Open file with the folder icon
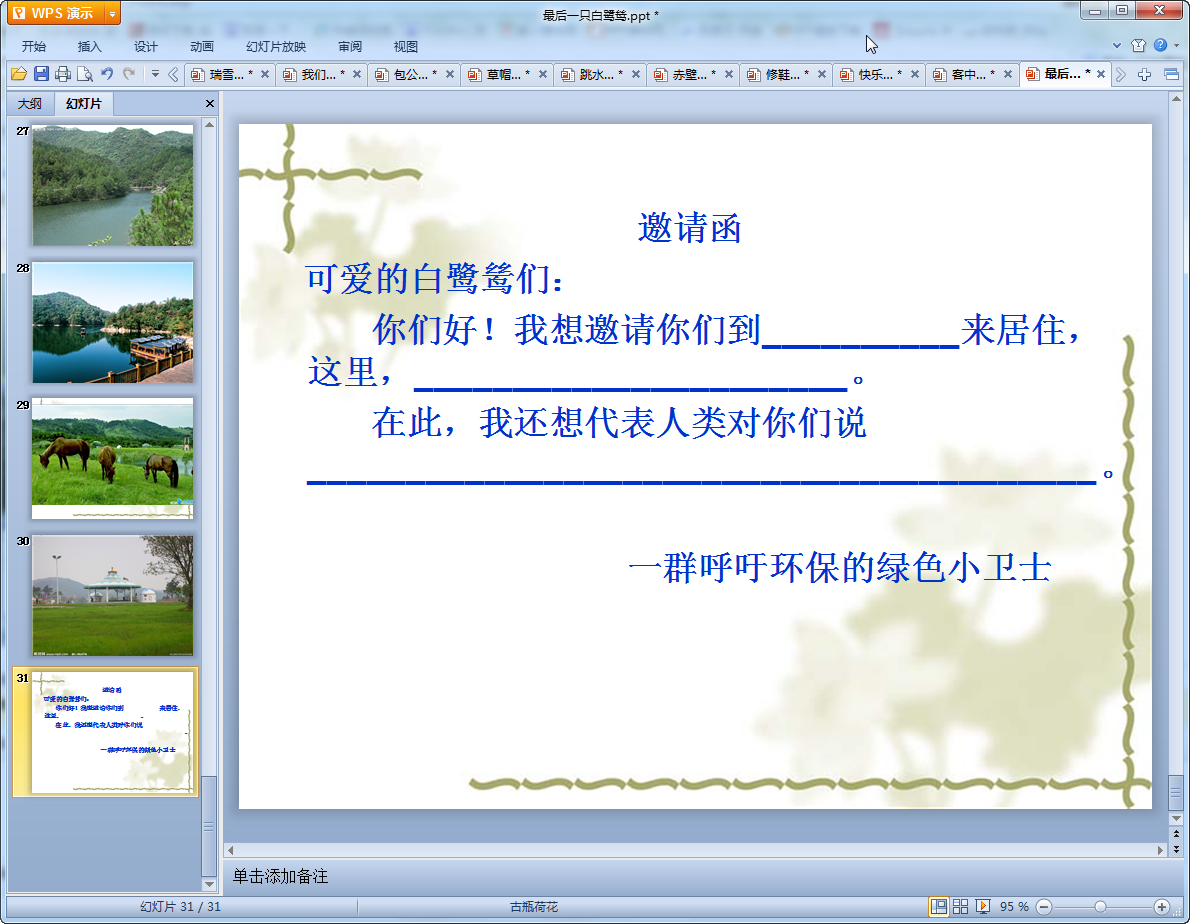This screenshot has height=924, width=1190. (x=19, y=74)
